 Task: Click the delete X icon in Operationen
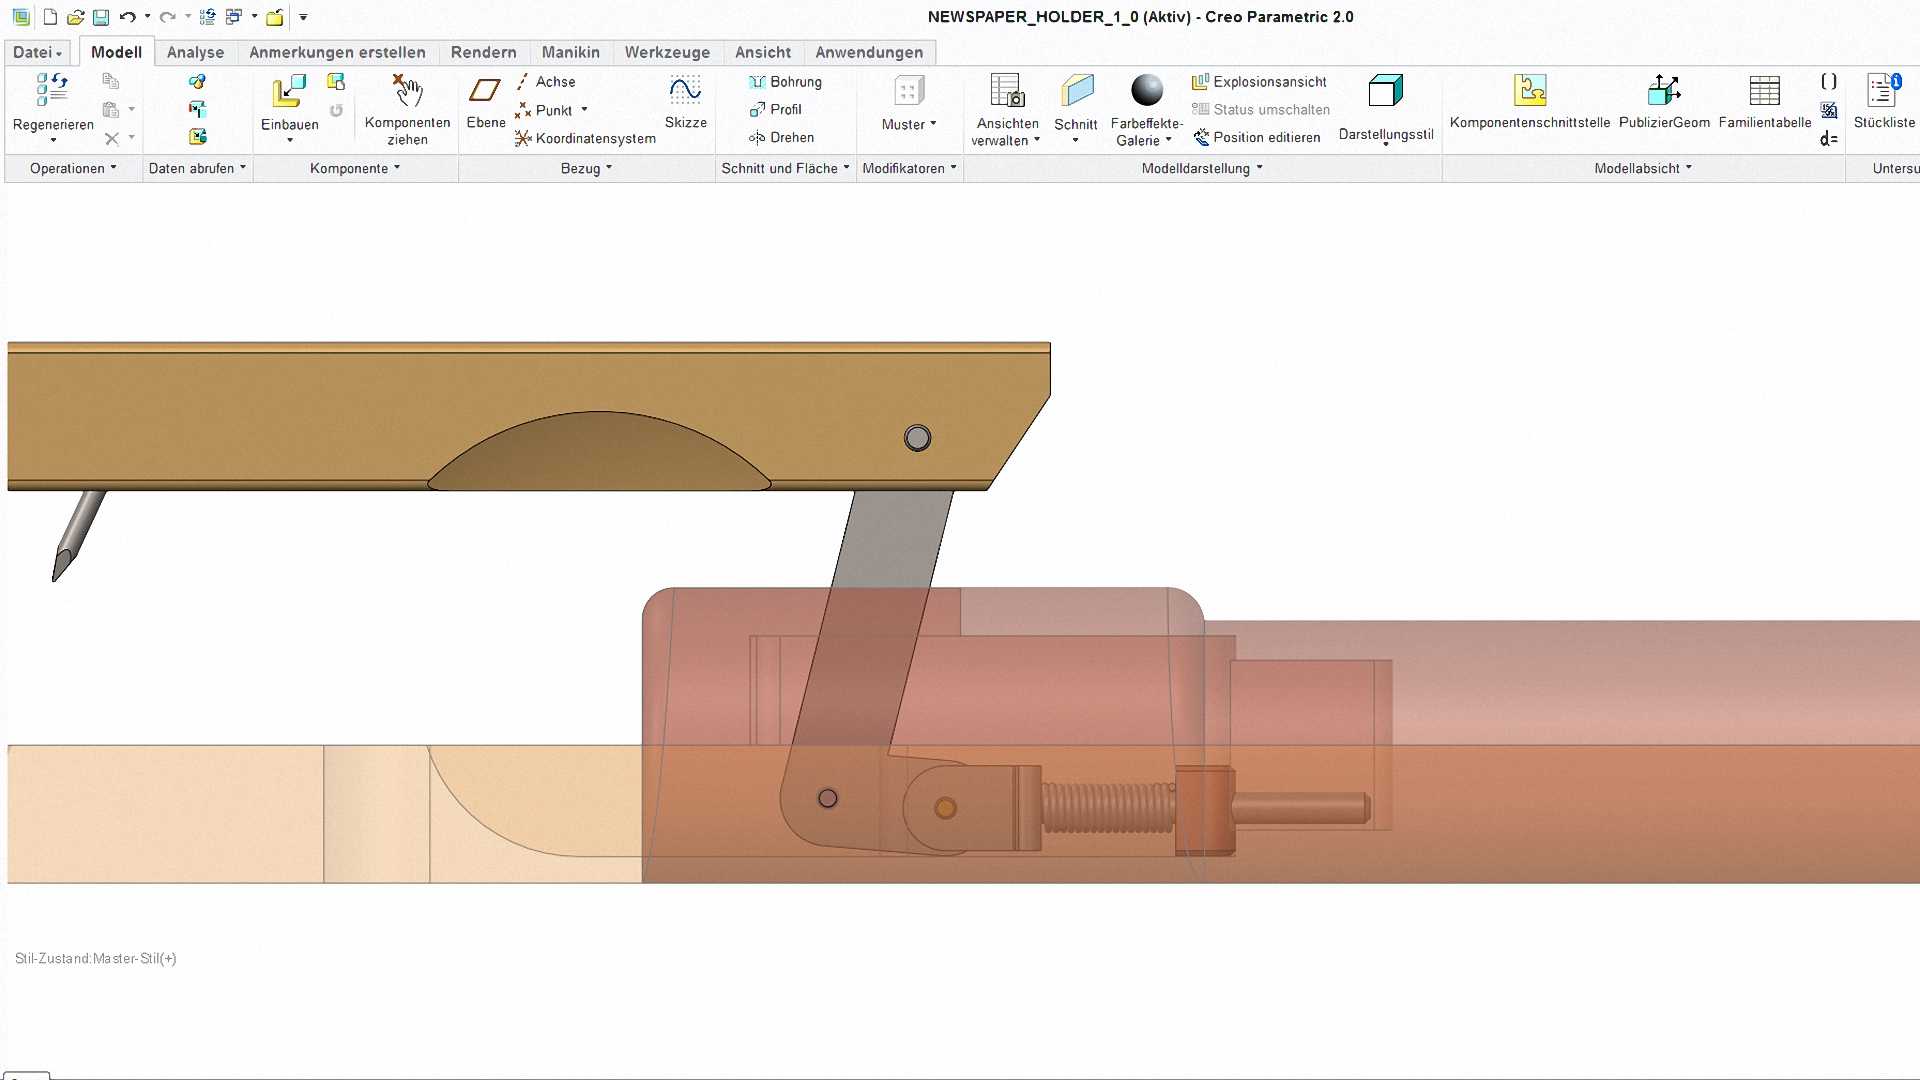[112, 139]
